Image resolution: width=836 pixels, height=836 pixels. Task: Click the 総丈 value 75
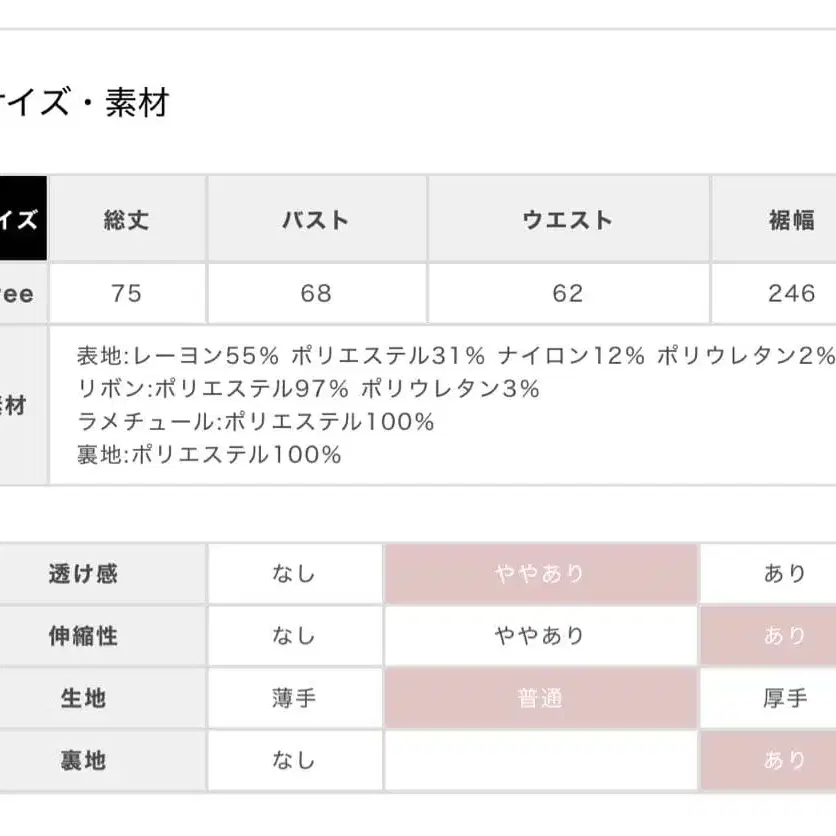click(x=127, y=293)
